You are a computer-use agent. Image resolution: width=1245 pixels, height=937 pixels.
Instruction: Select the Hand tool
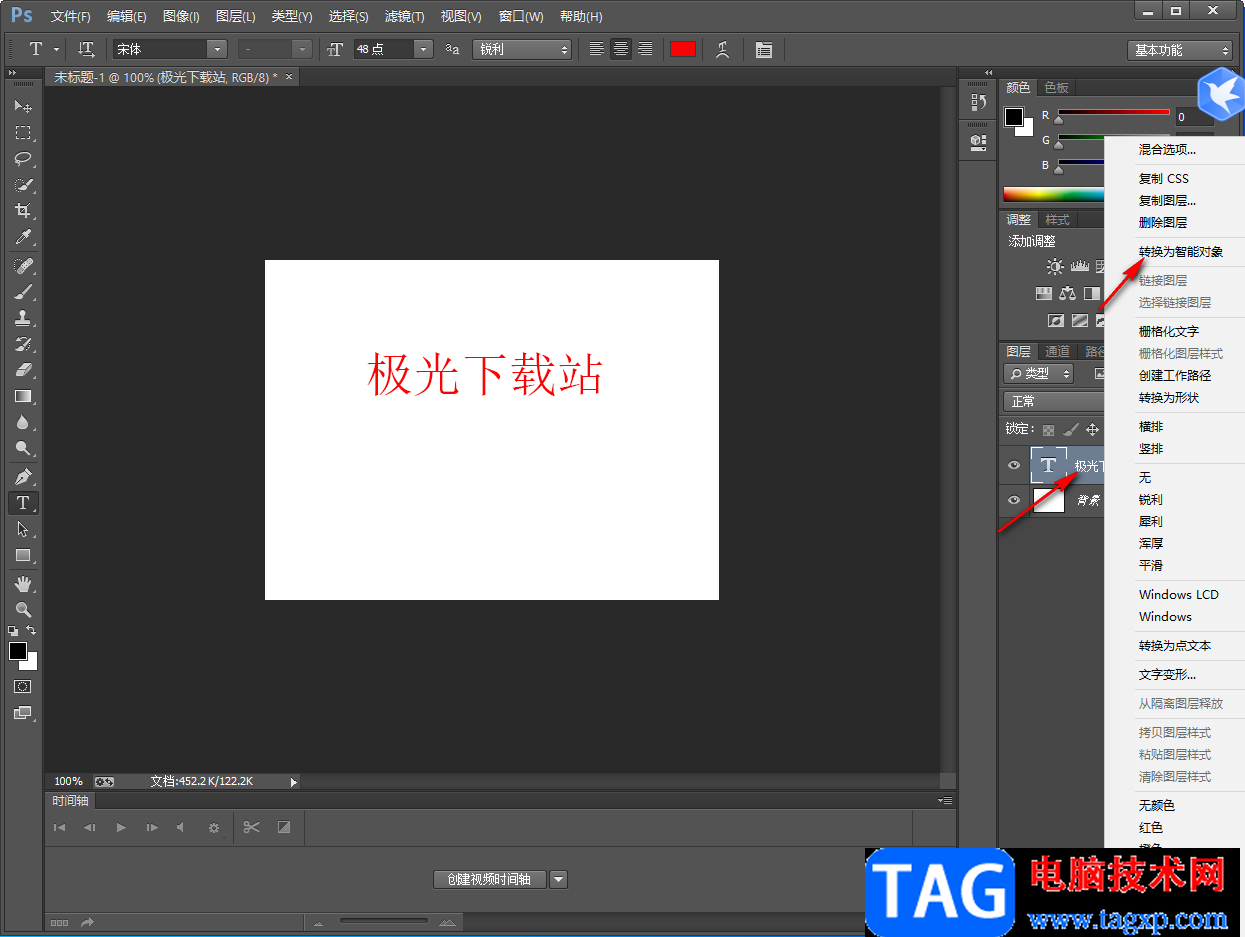(x=22, y=583)
